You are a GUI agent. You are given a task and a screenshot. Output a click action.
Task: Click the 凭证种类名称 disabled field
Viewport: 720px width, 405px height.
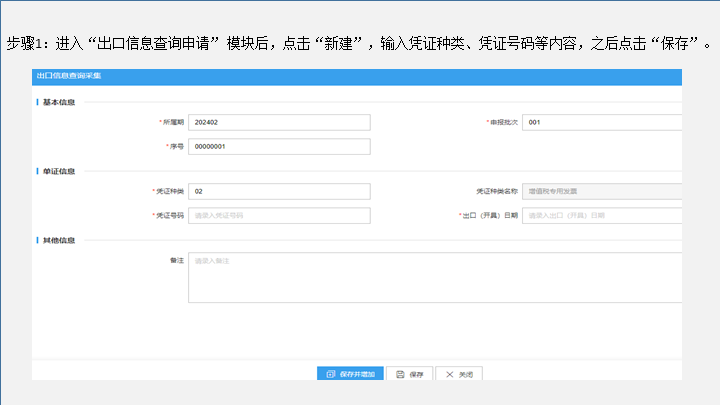602,191
